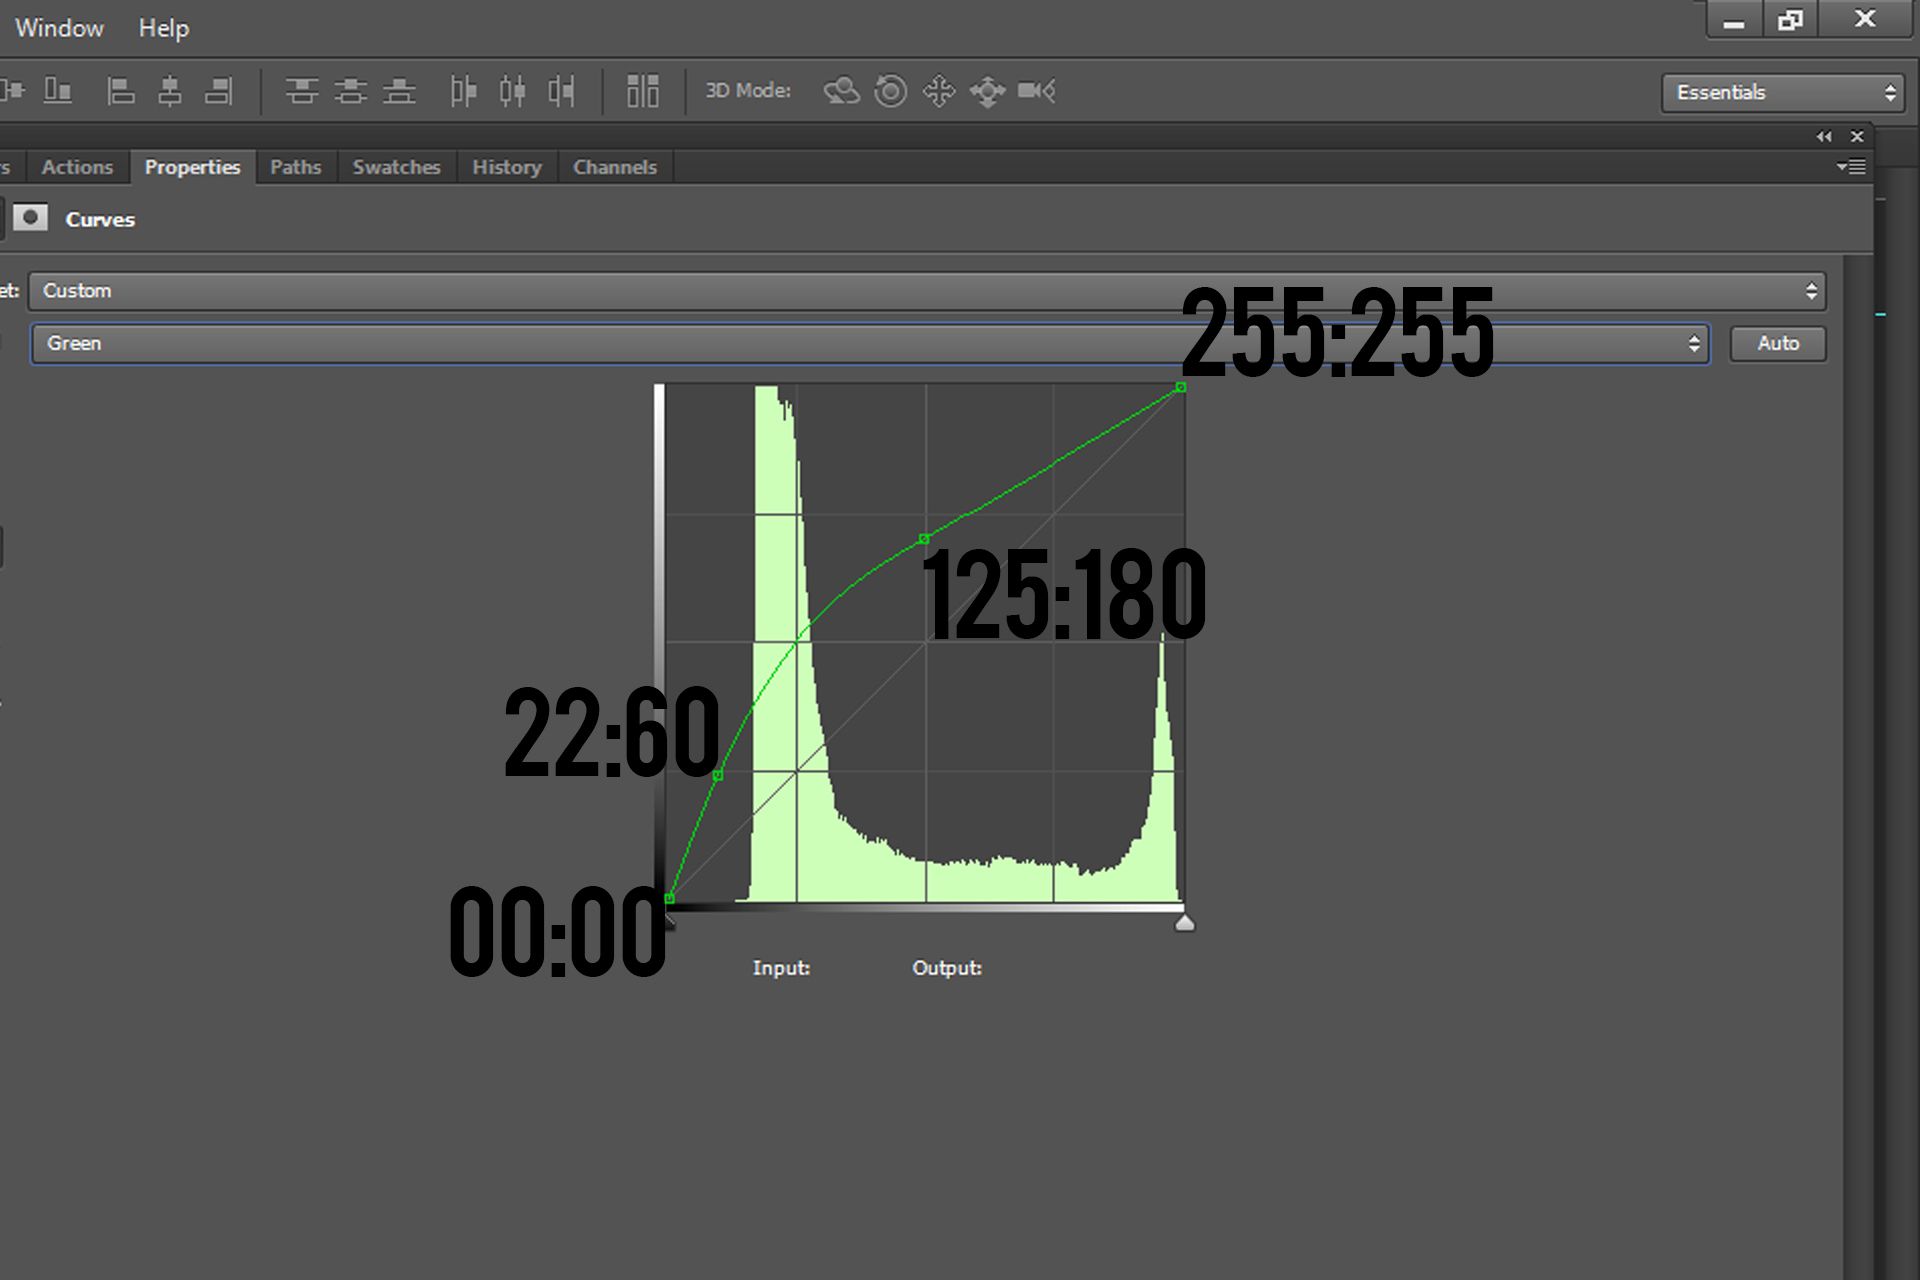Viewport: 1920px width, 1280px height.
Task: Switch to the Channels tab
Action: pyautogui.click(x=614, y=167)
